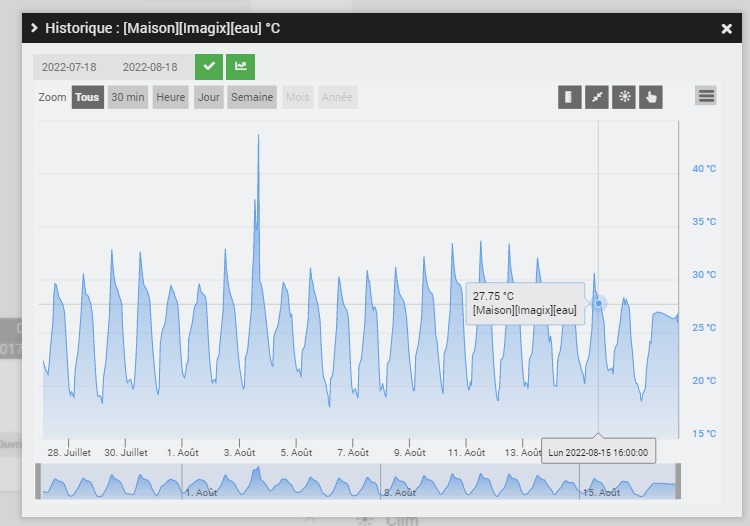Viewport: 750px width, 526px height.
Task: Select the disabled Année zoom option
Action: 337,97
